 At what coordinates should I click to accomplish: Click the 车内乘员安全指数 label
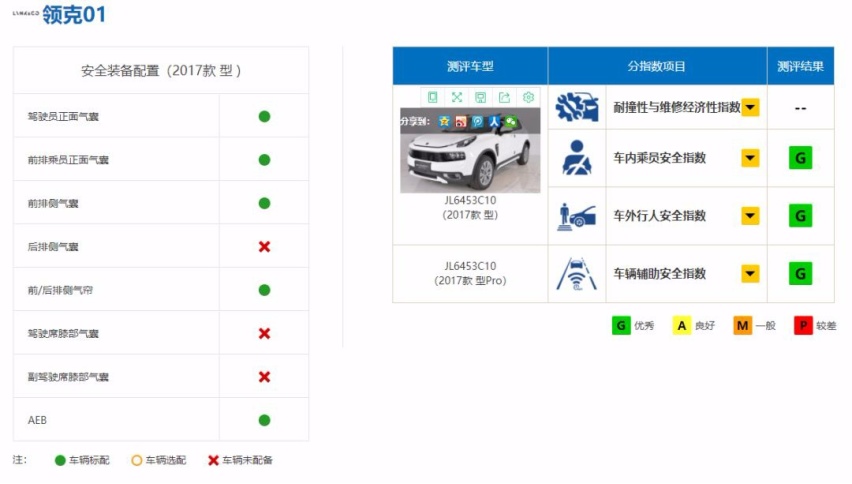click(660, 158)
